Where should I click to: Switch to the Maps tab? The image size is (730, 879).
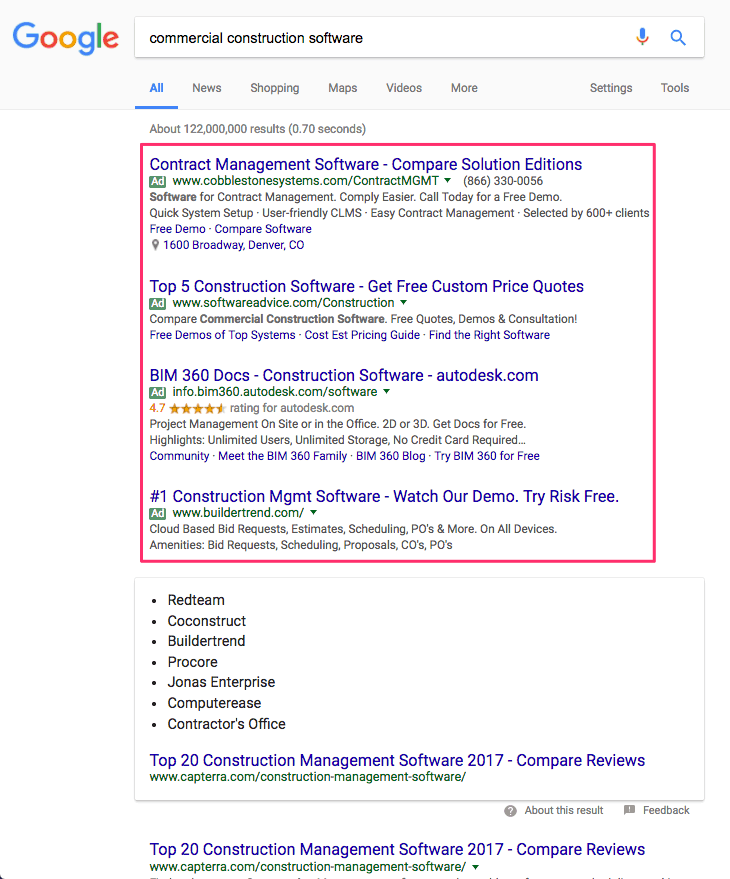[x=343, y=88]
